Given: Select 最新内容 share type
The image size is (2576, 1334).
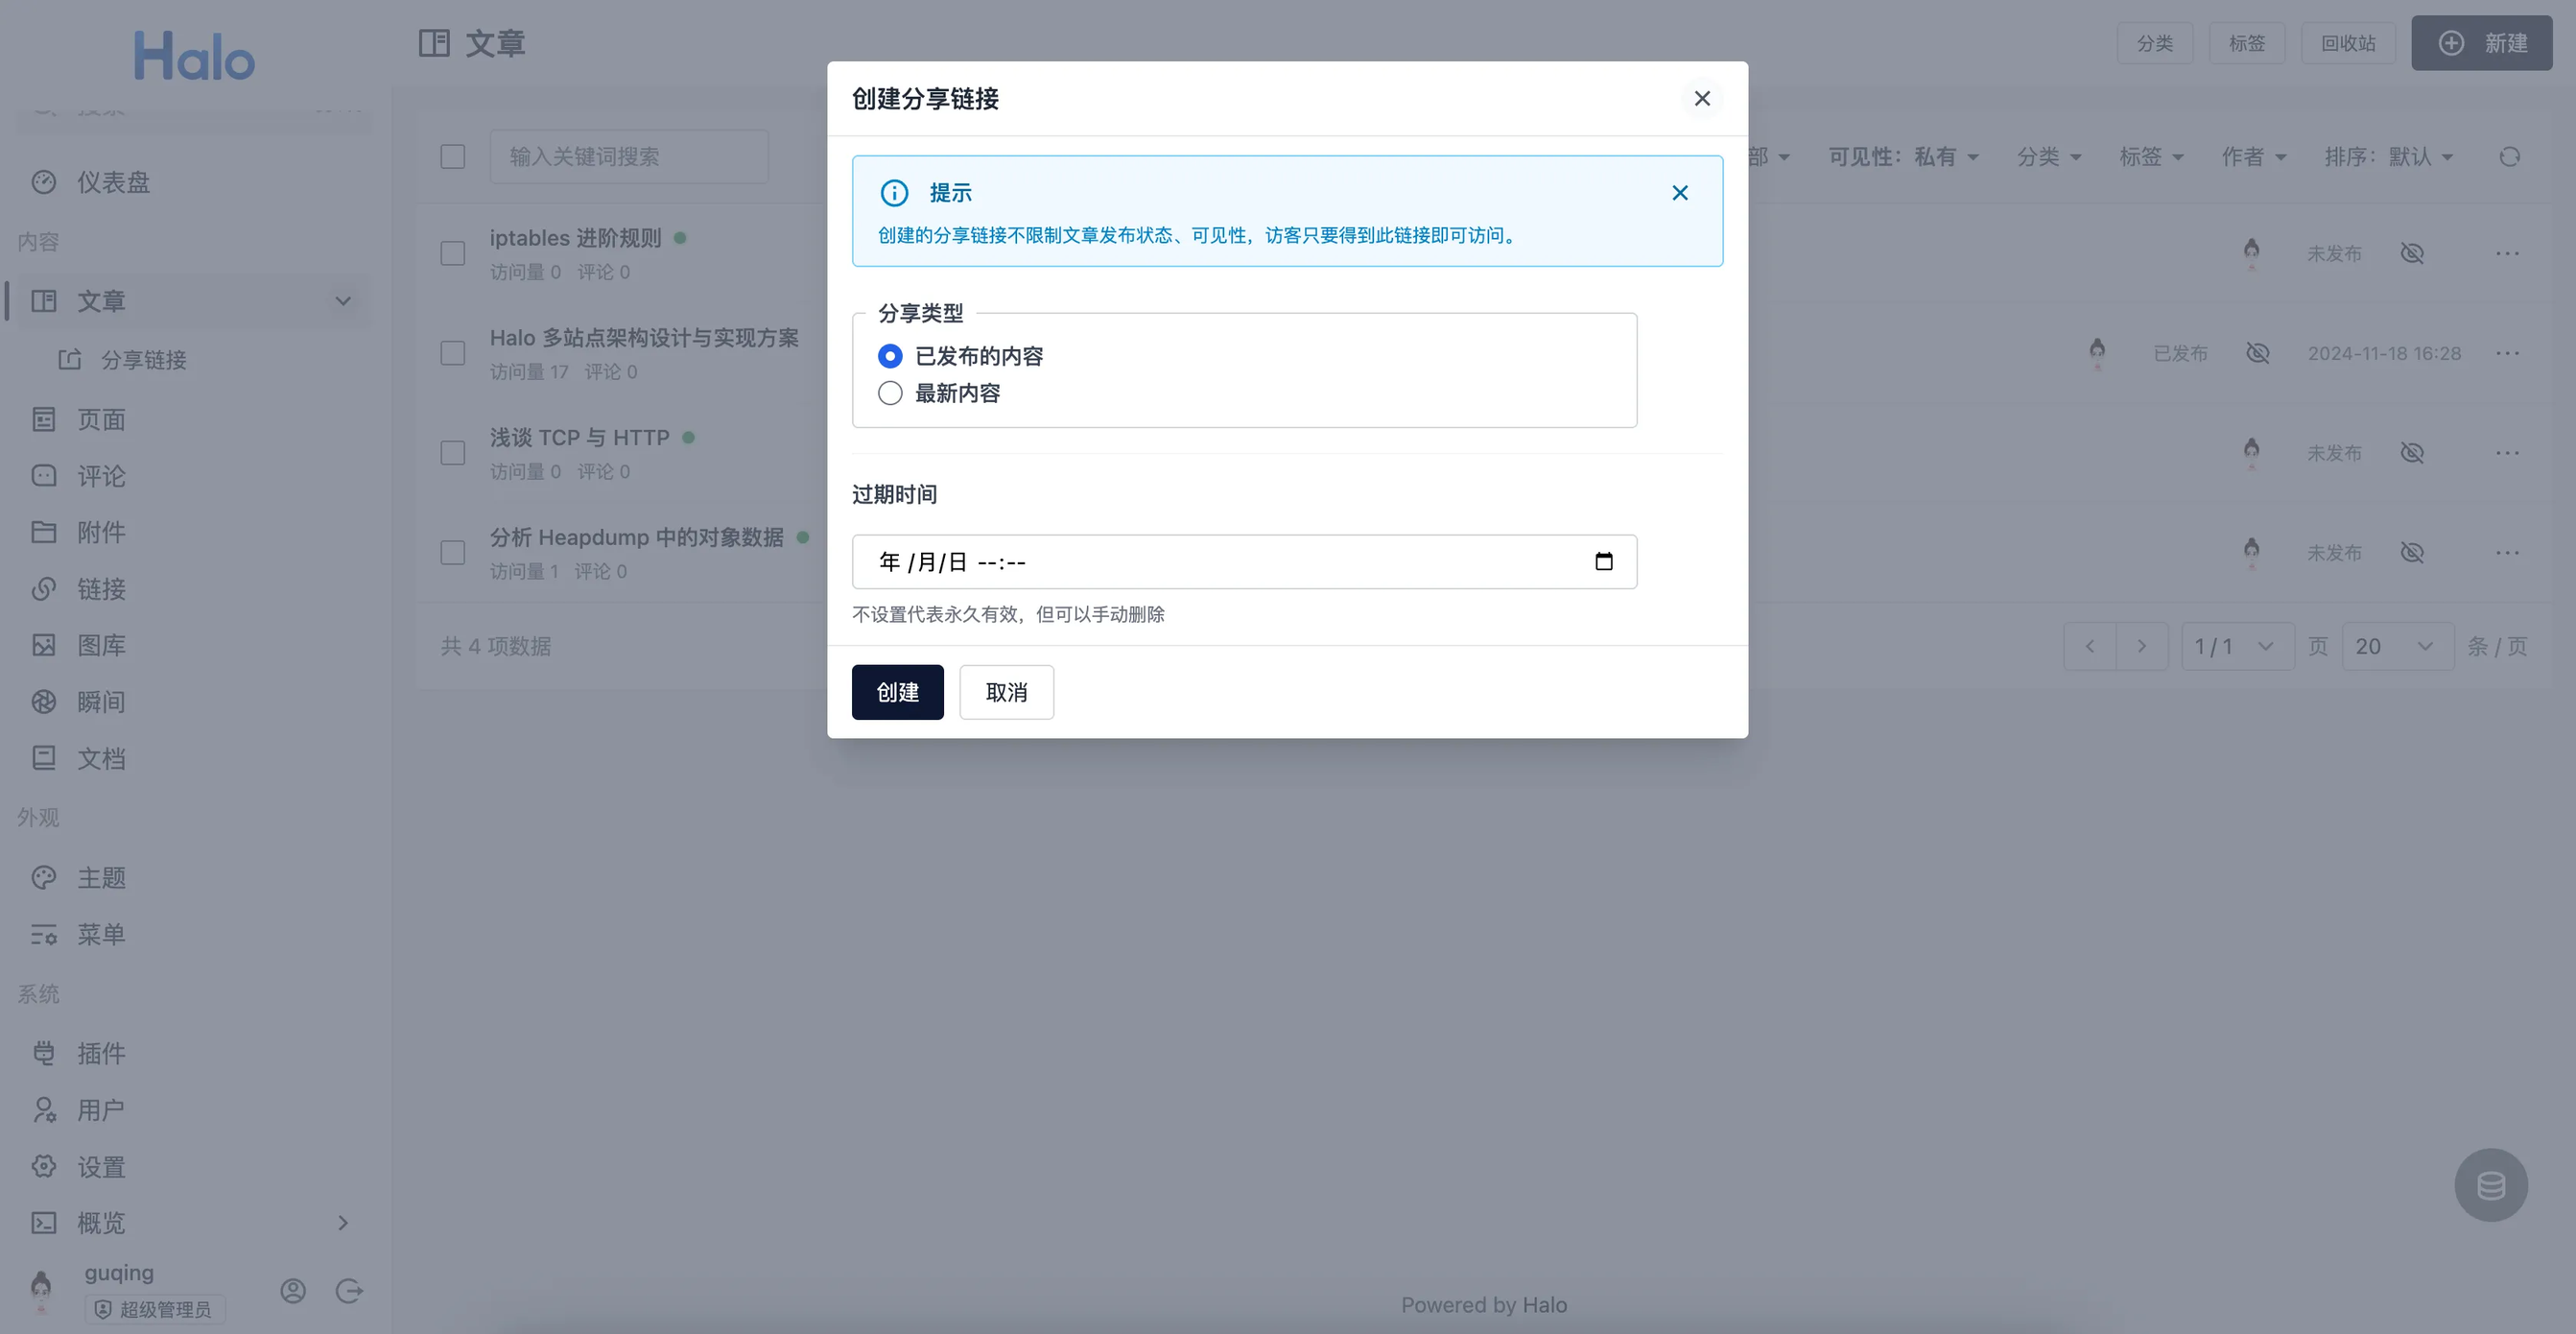Looking at the screenshot, I should [890, 393].
